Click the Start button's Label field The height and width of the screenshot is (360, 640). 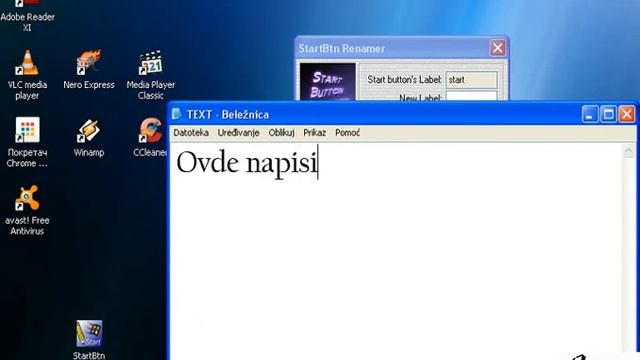point(471,80)
